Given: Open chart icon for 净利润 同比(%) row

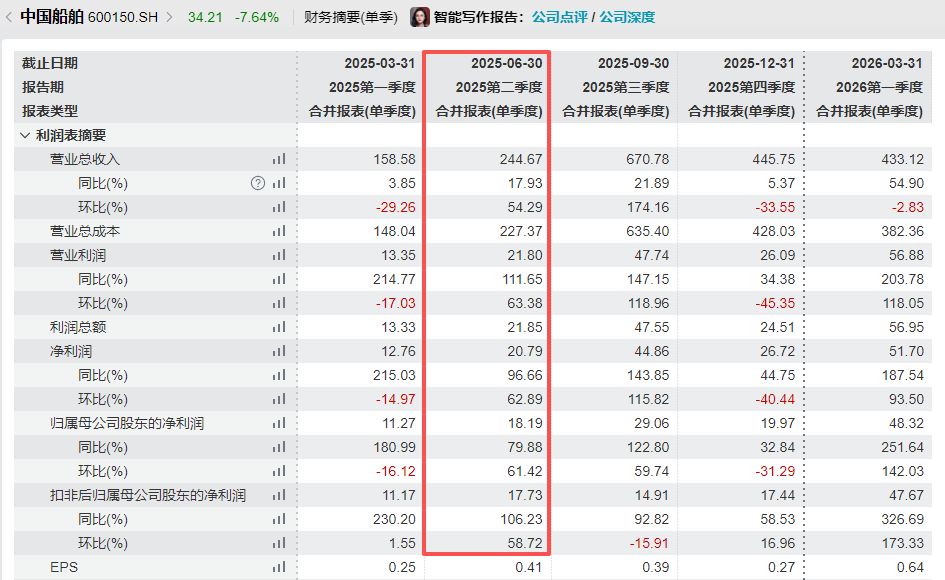Looking at the screenshot, I should 278,375.
